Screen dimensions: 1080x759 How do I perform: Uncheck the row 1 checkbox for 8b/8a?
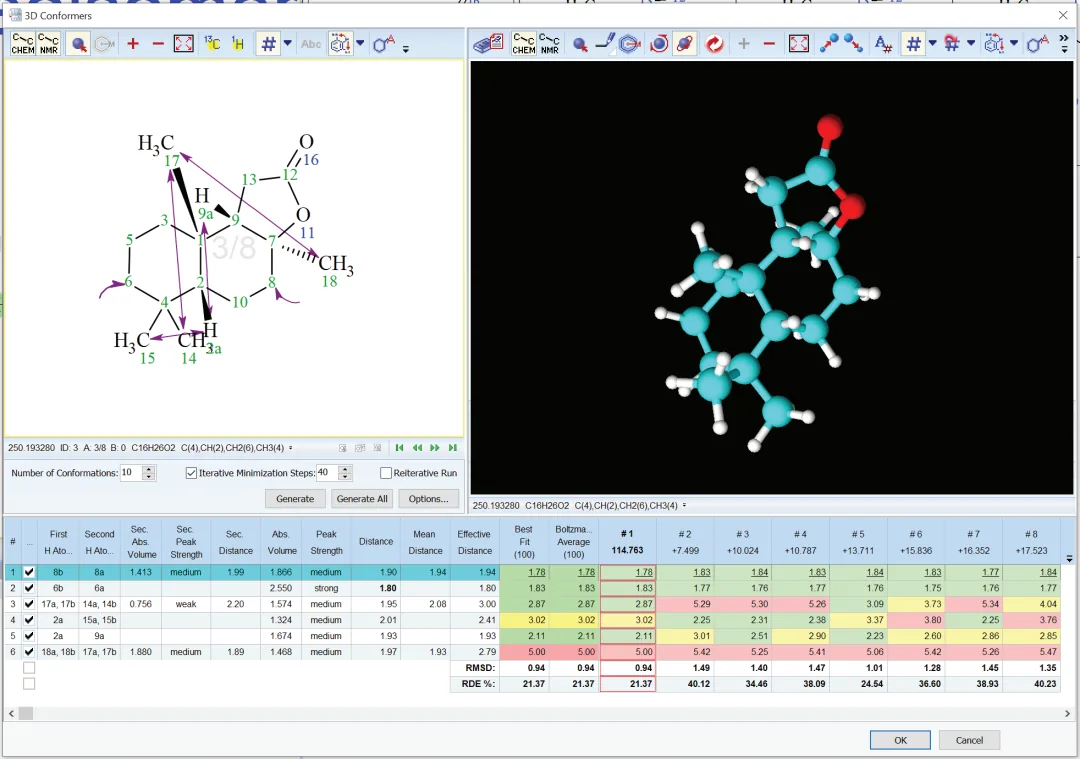click(x=29, y=572)
